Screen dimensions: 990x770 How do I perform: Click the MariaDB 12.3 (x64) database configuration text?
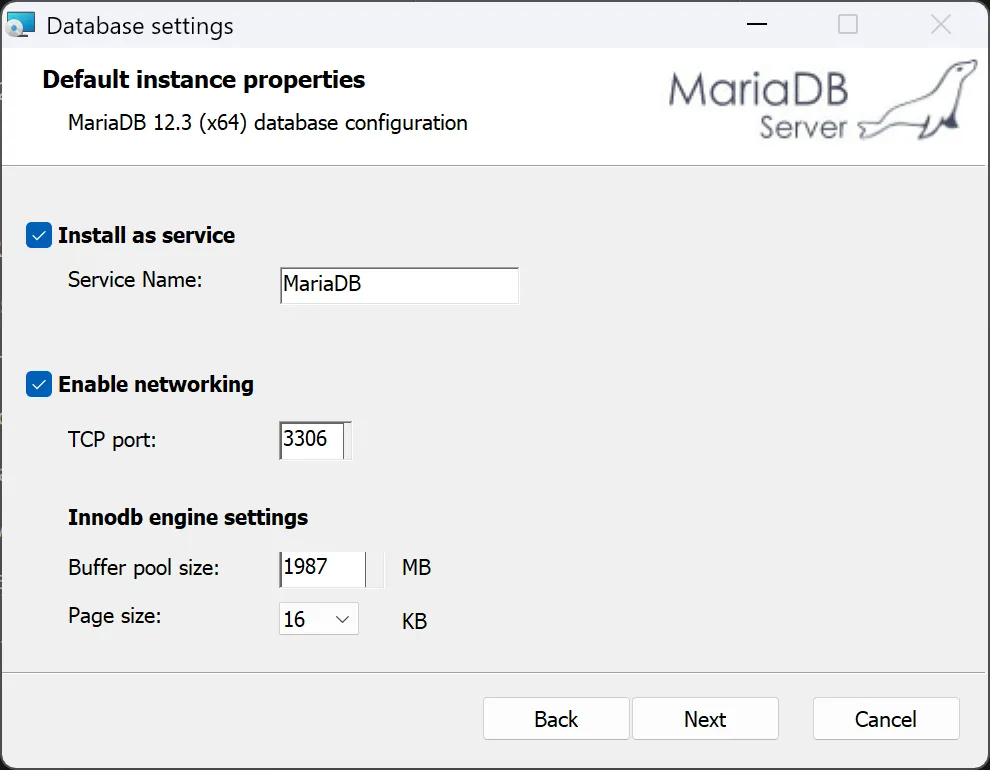268,122
